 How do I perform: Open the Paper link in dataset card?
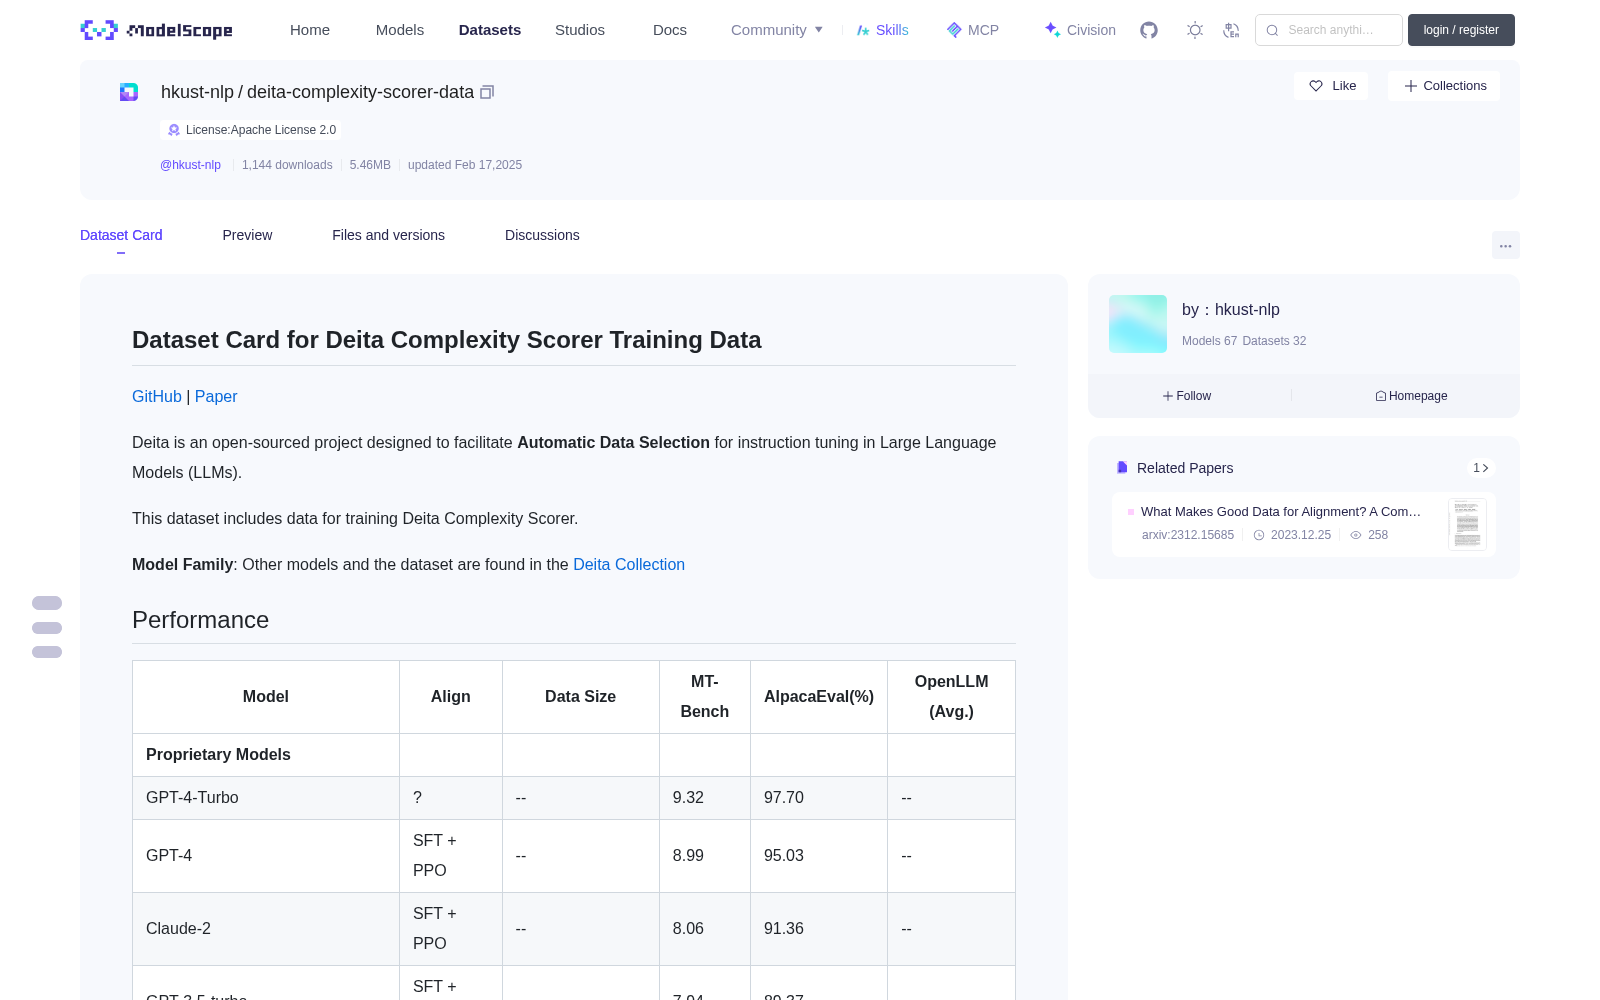216,397
